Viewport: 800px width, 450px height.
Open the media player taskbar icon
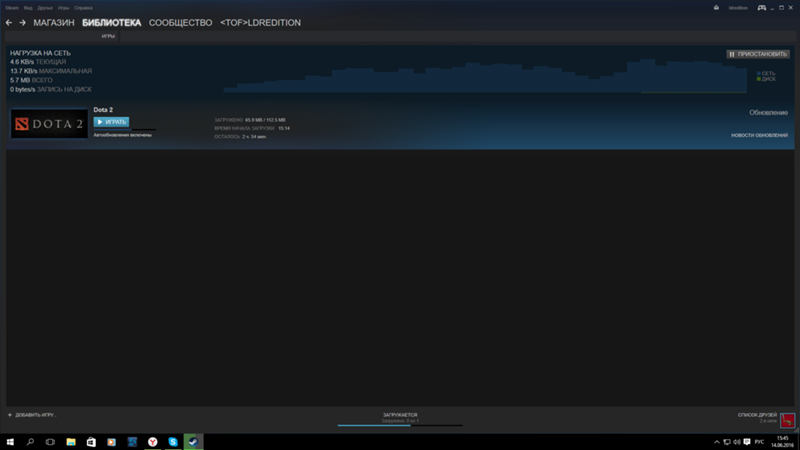(x=111, y=442)
